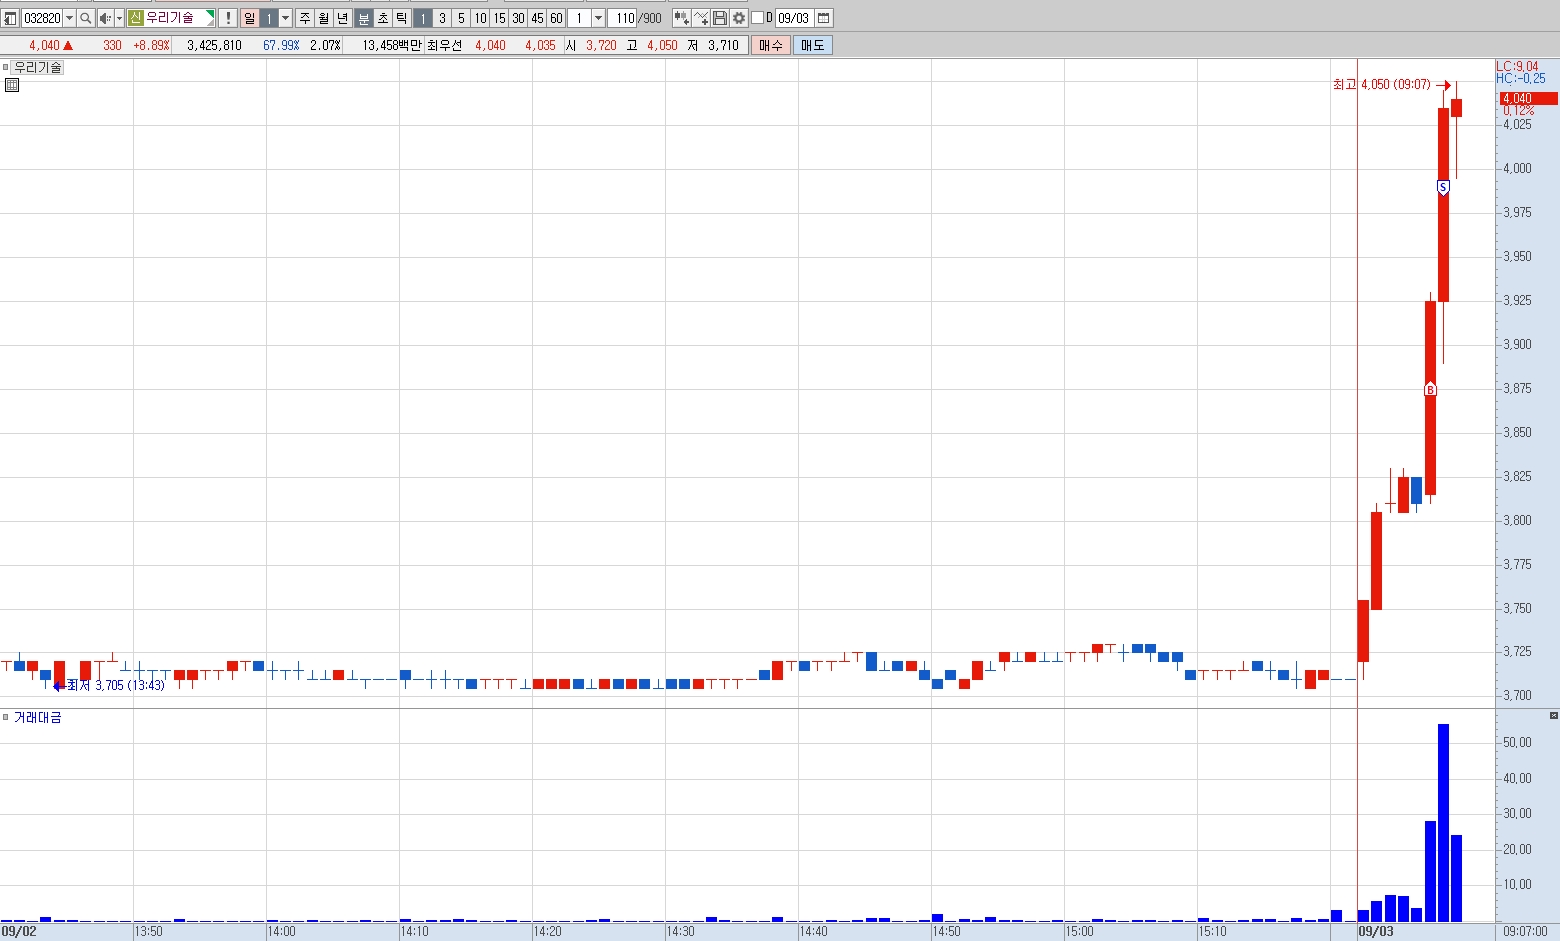Click the grid table icon under 우리기술
The height and width of the screenshot is (941, 1560).
click(x=12, y=85)
